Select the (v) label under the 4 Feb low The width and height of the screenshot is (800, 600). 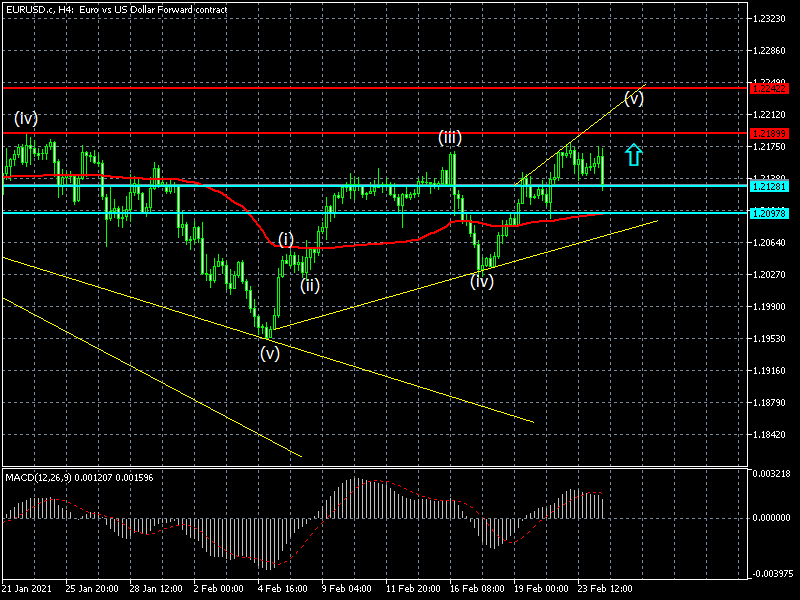[x=270, y=353]
